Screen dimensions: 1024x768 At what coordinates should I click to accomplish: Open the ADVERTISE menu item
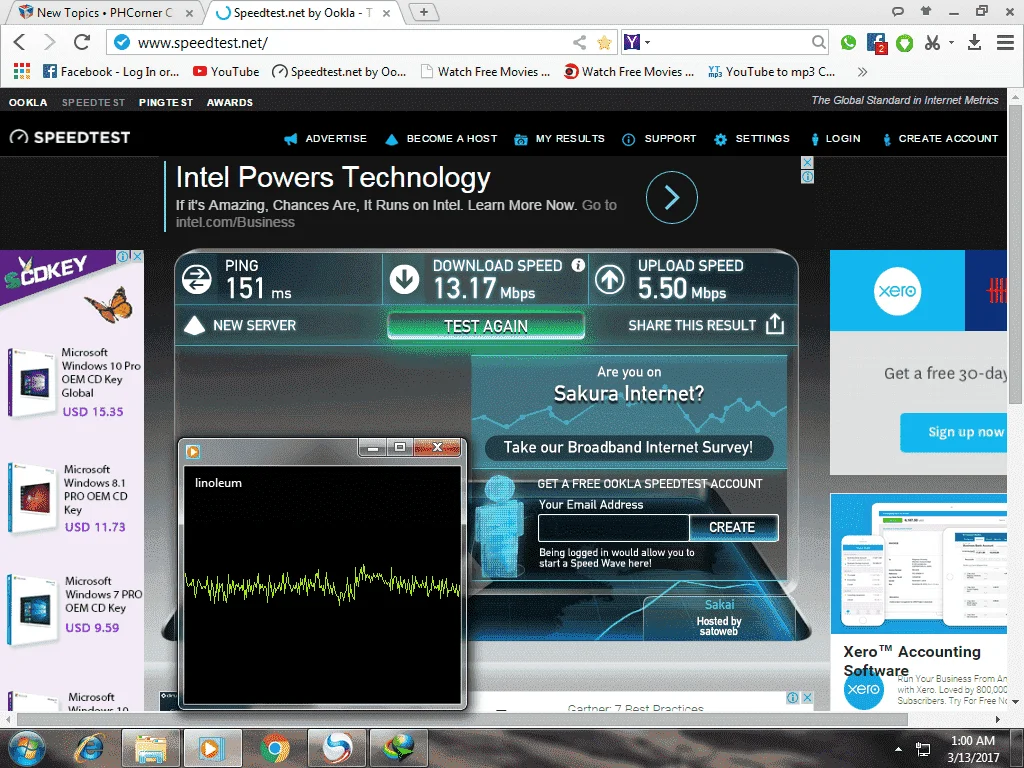pos(326,138)
